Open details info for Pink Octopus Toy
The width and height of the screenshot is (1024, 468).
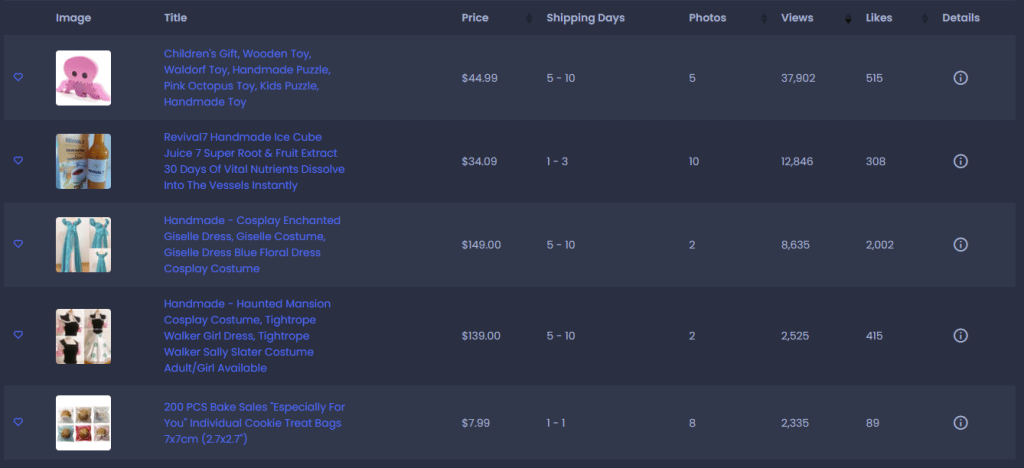coord(960,78)
